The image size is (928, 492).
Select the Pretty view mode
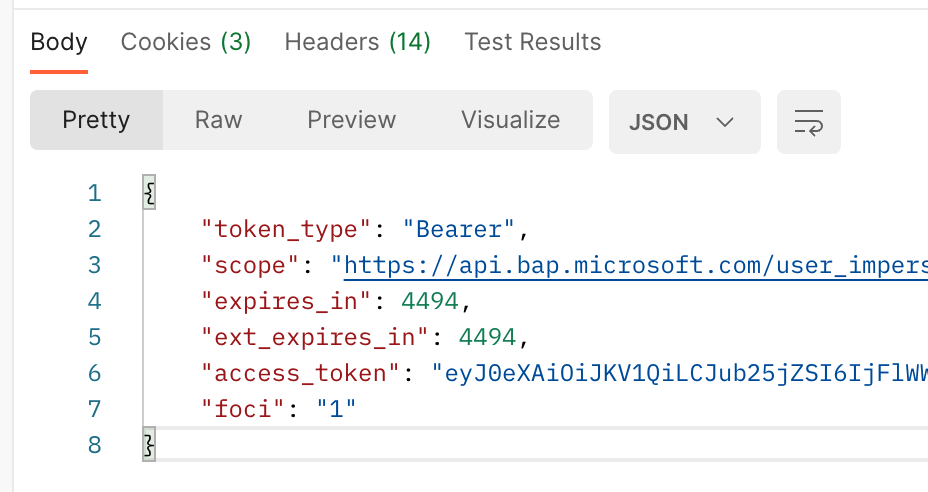click(x=96, y=120)
